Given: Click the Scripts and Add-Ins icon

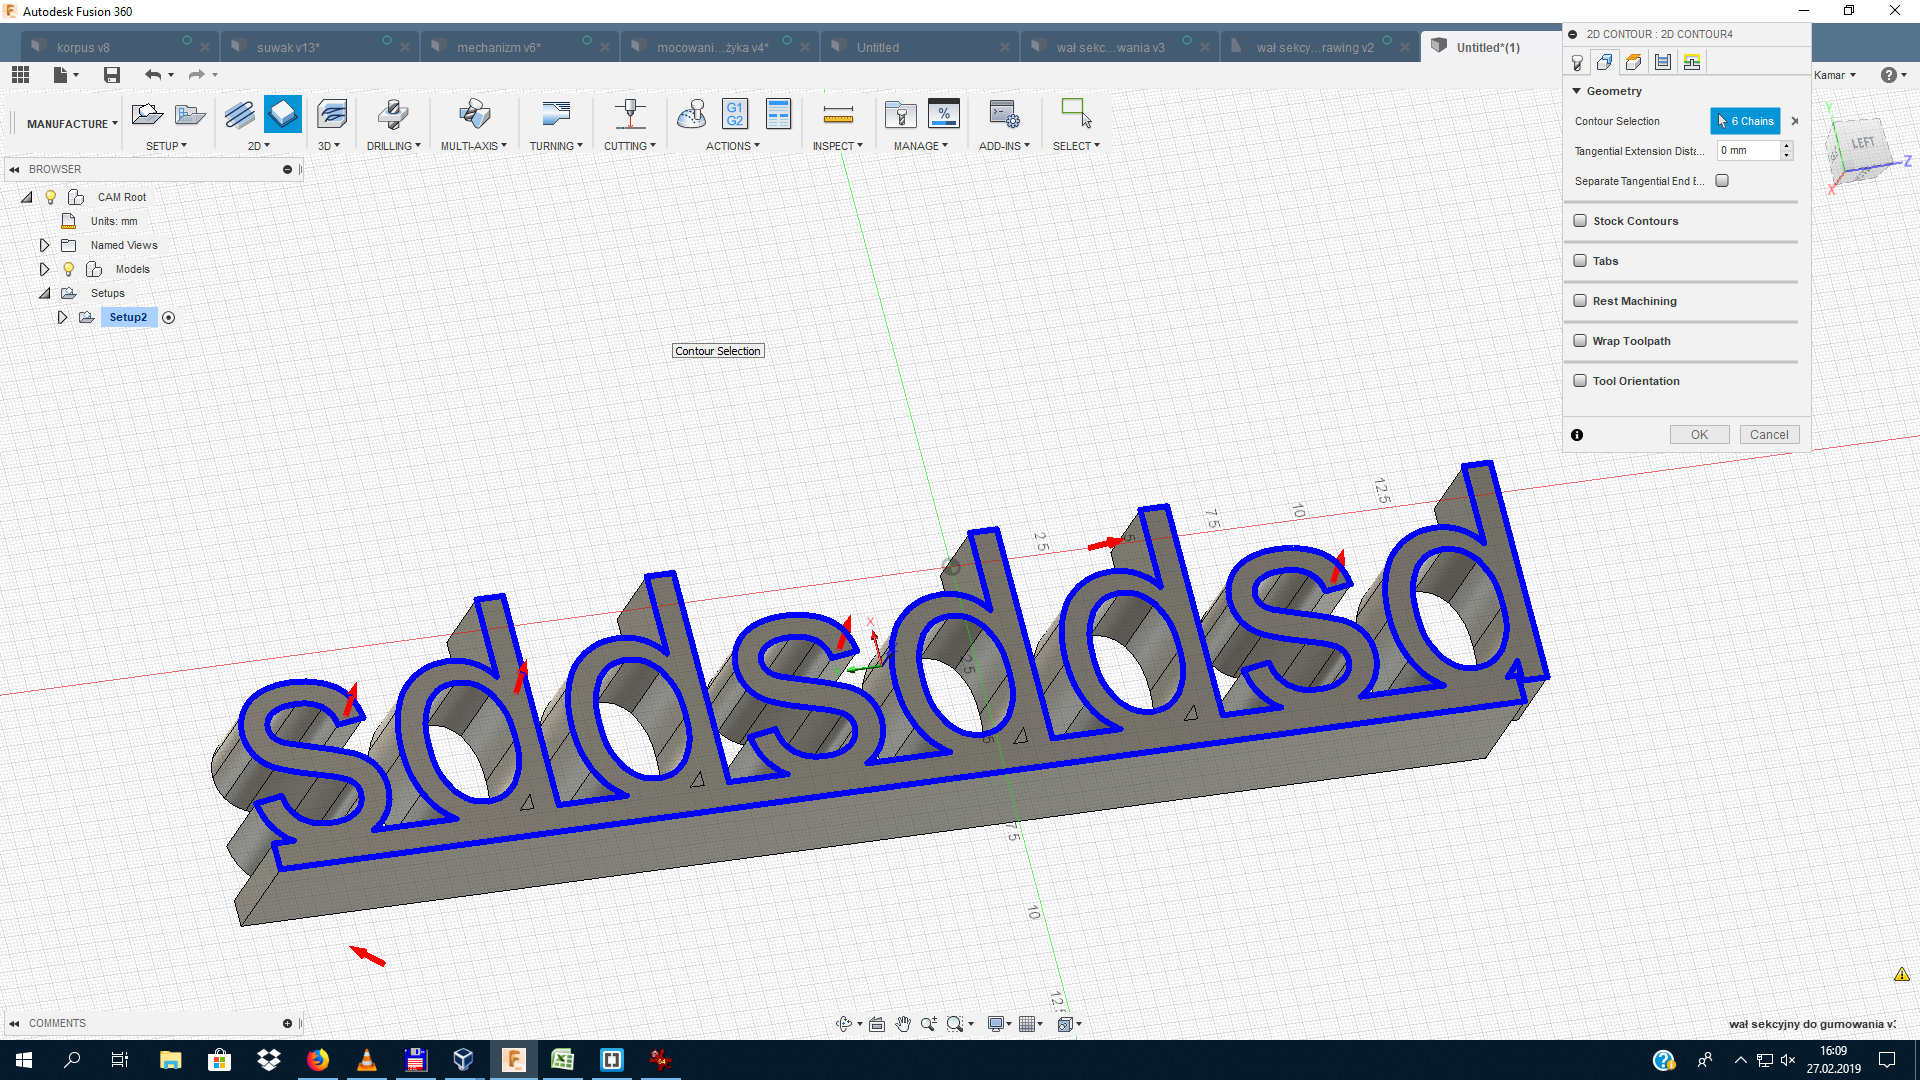Looking at the screenshot, I should (x=1004, y=114).
